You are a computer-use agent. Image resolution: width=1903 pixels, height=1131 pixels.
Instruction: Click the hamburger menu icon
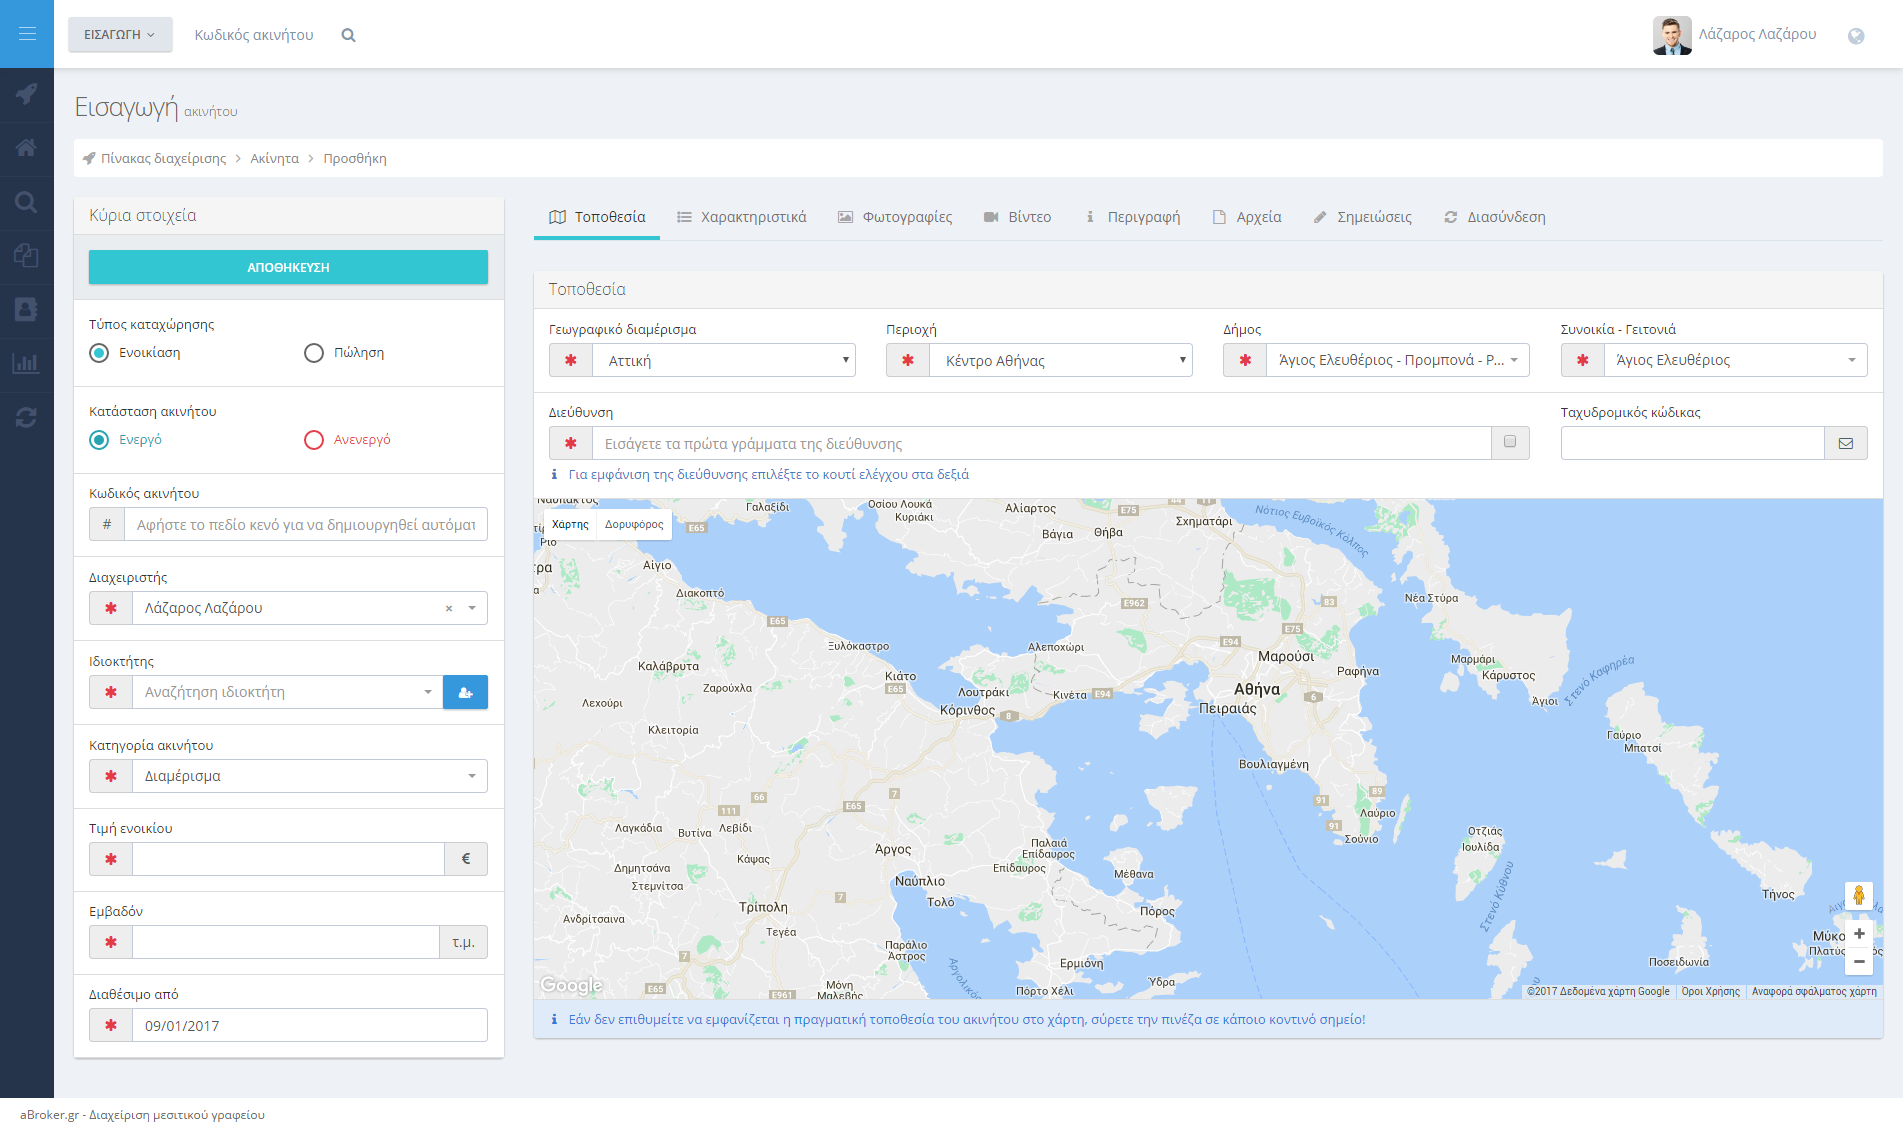click(x=27, y=34)
